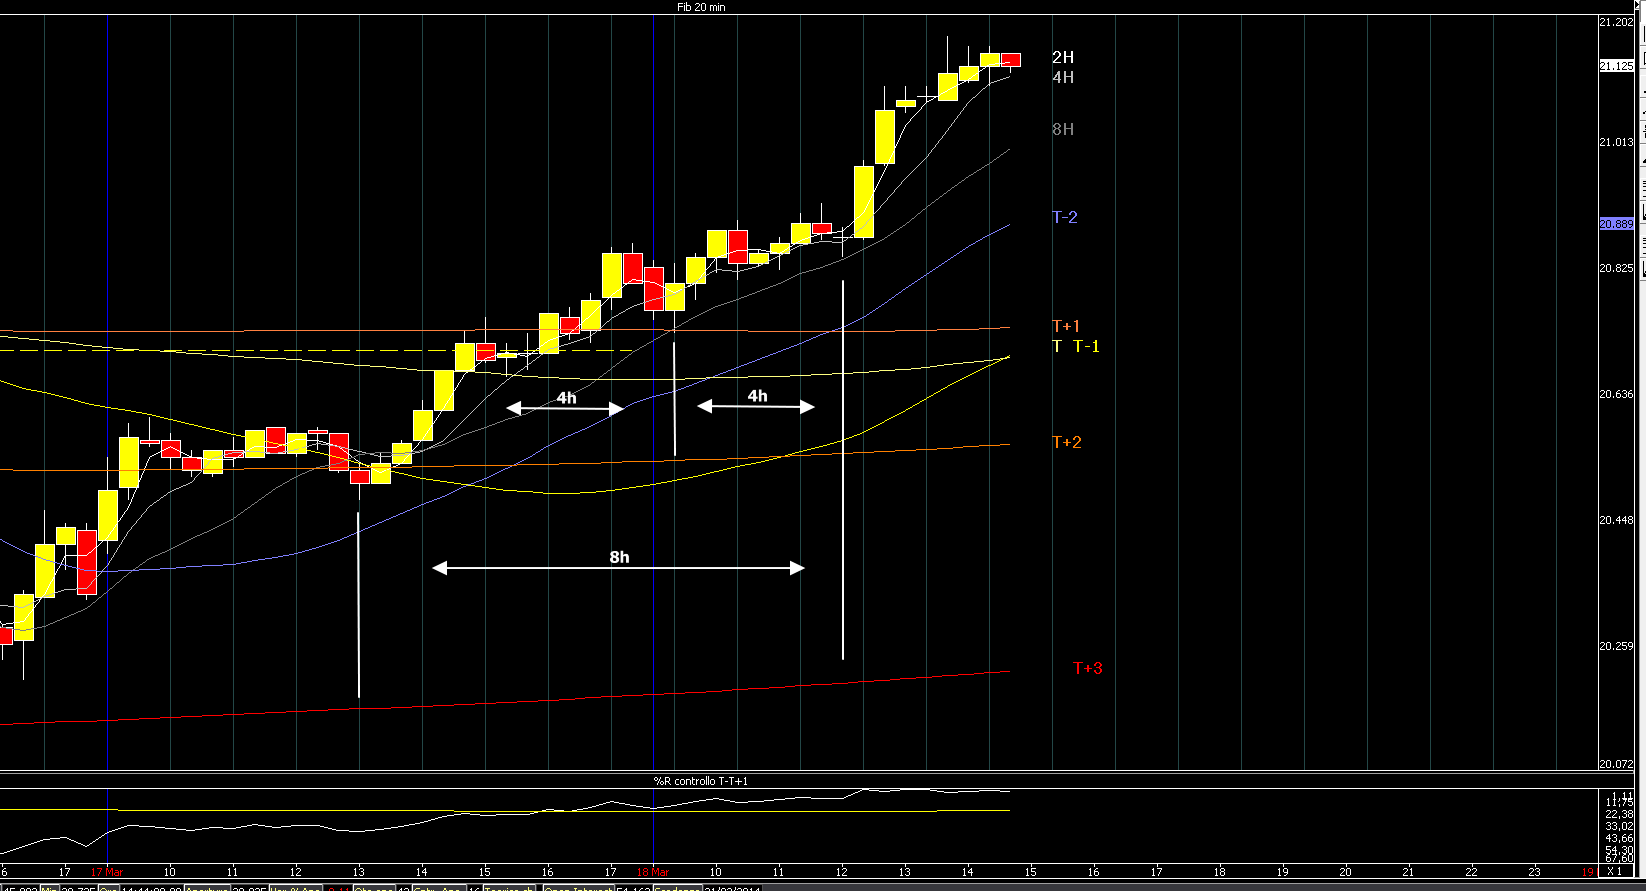The image size is (1646, 891).
Task: Select the 2H moving average label
Action: point(1063,57)
